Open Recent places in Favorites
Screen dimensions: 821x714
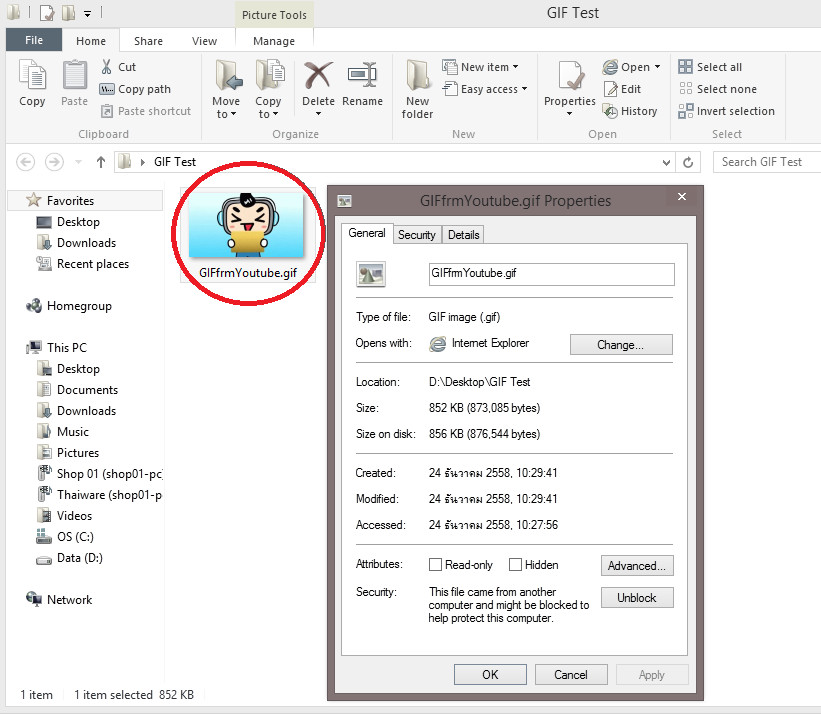[82, 264]
